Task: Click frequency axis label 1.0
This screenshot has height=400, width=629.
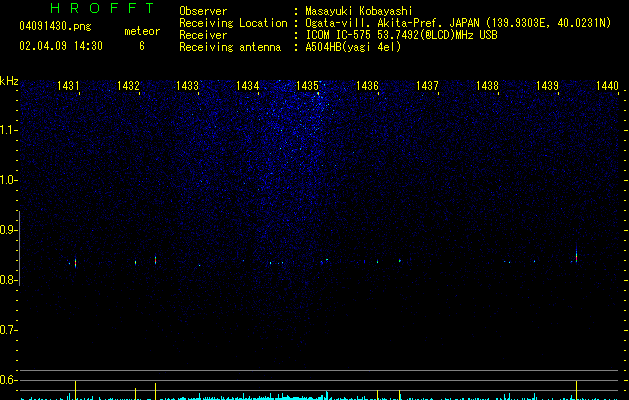Action: coord(8,180)
